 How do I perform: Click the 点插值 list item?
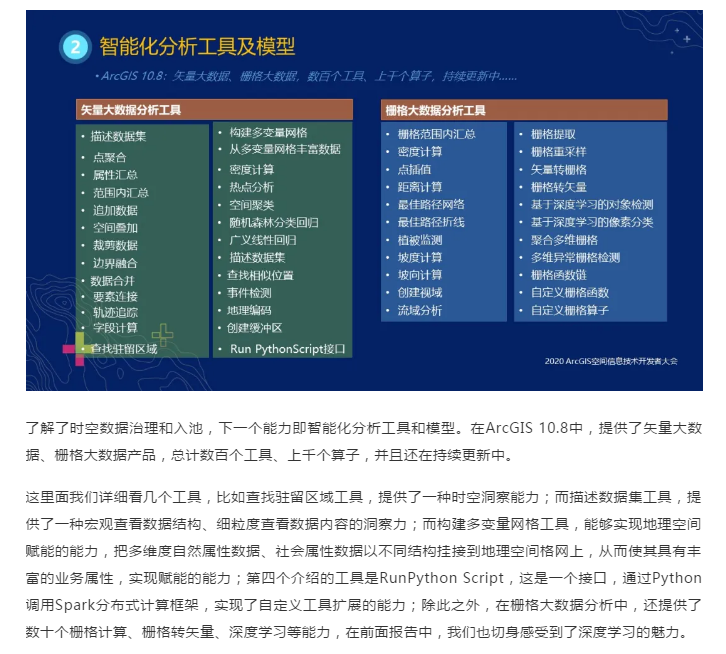click(x=414, y=170)
